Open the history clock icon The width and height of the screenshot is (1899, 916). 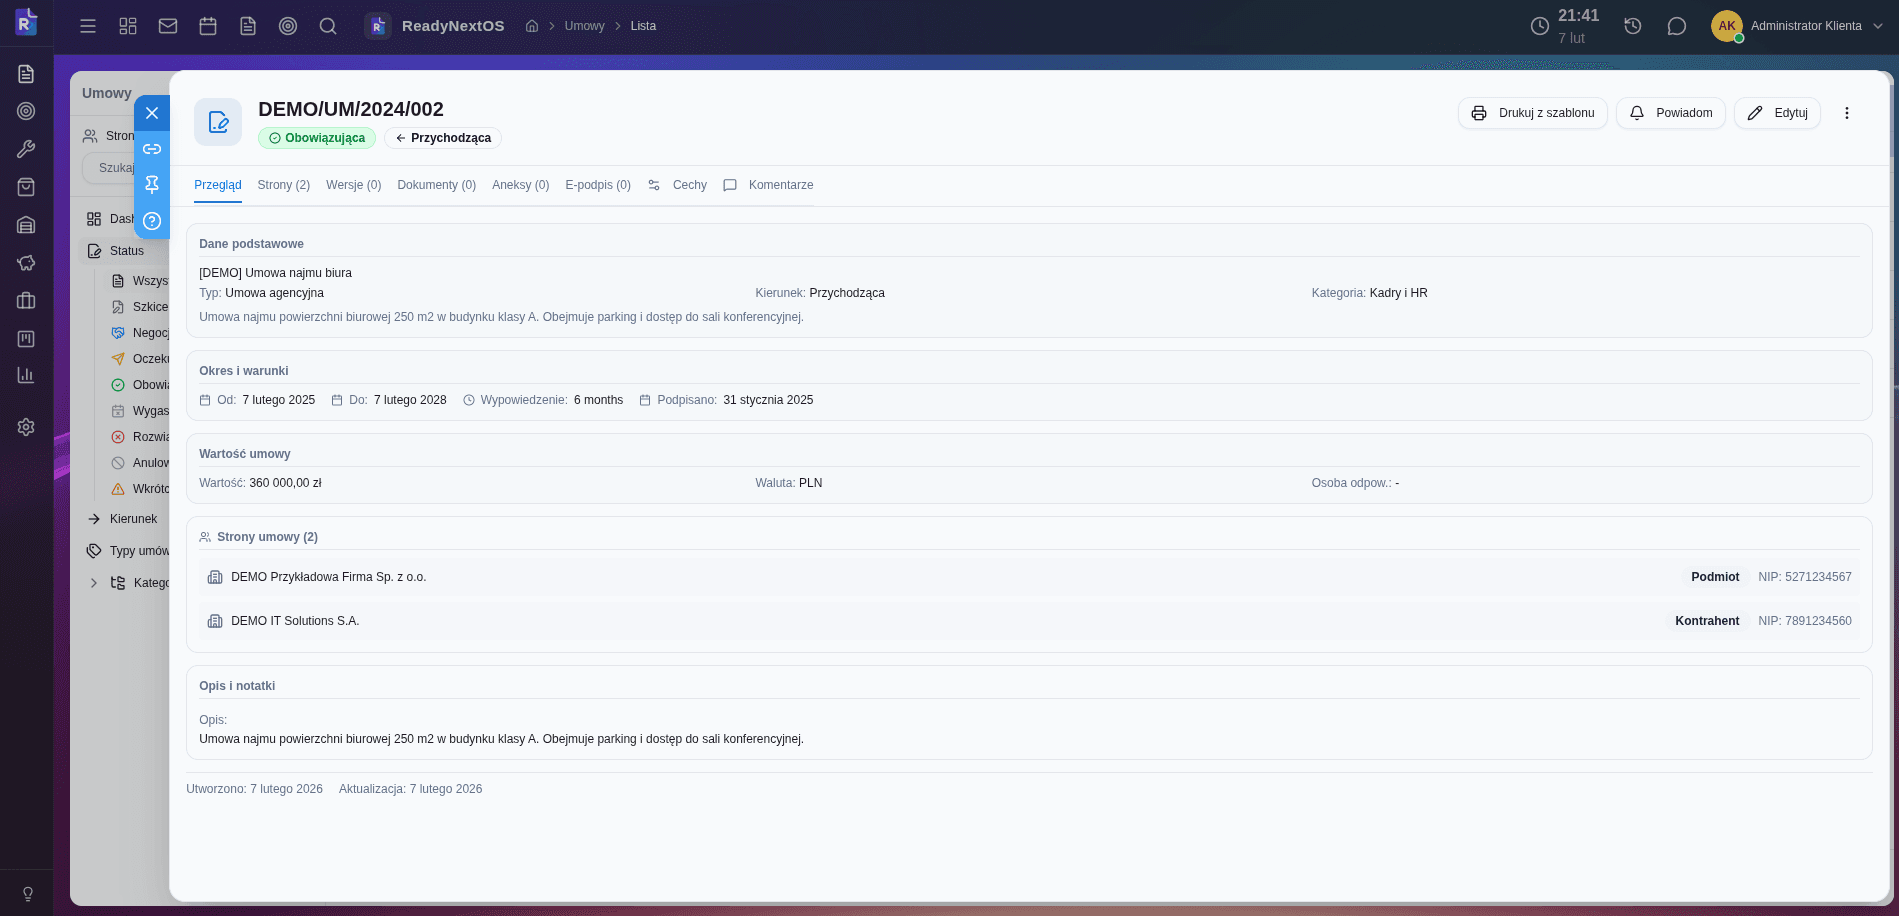(1633, 26)
